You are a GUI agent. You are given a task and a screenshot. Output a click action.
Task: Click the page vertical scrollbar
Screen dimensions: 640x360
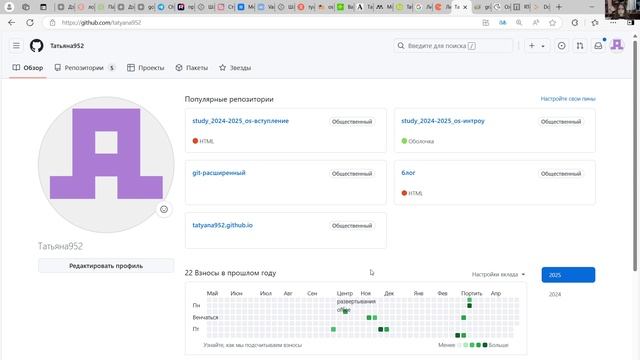click(x=635, y=155)
